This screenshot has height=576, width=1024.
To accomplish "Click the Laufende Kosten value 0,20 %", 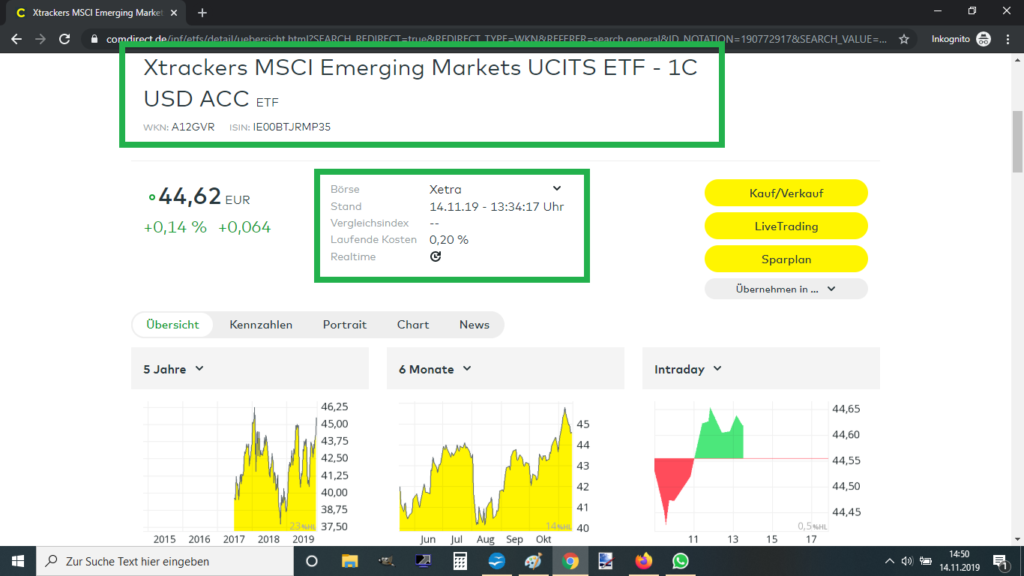I will pyautogui.click(x=449, y=240).
